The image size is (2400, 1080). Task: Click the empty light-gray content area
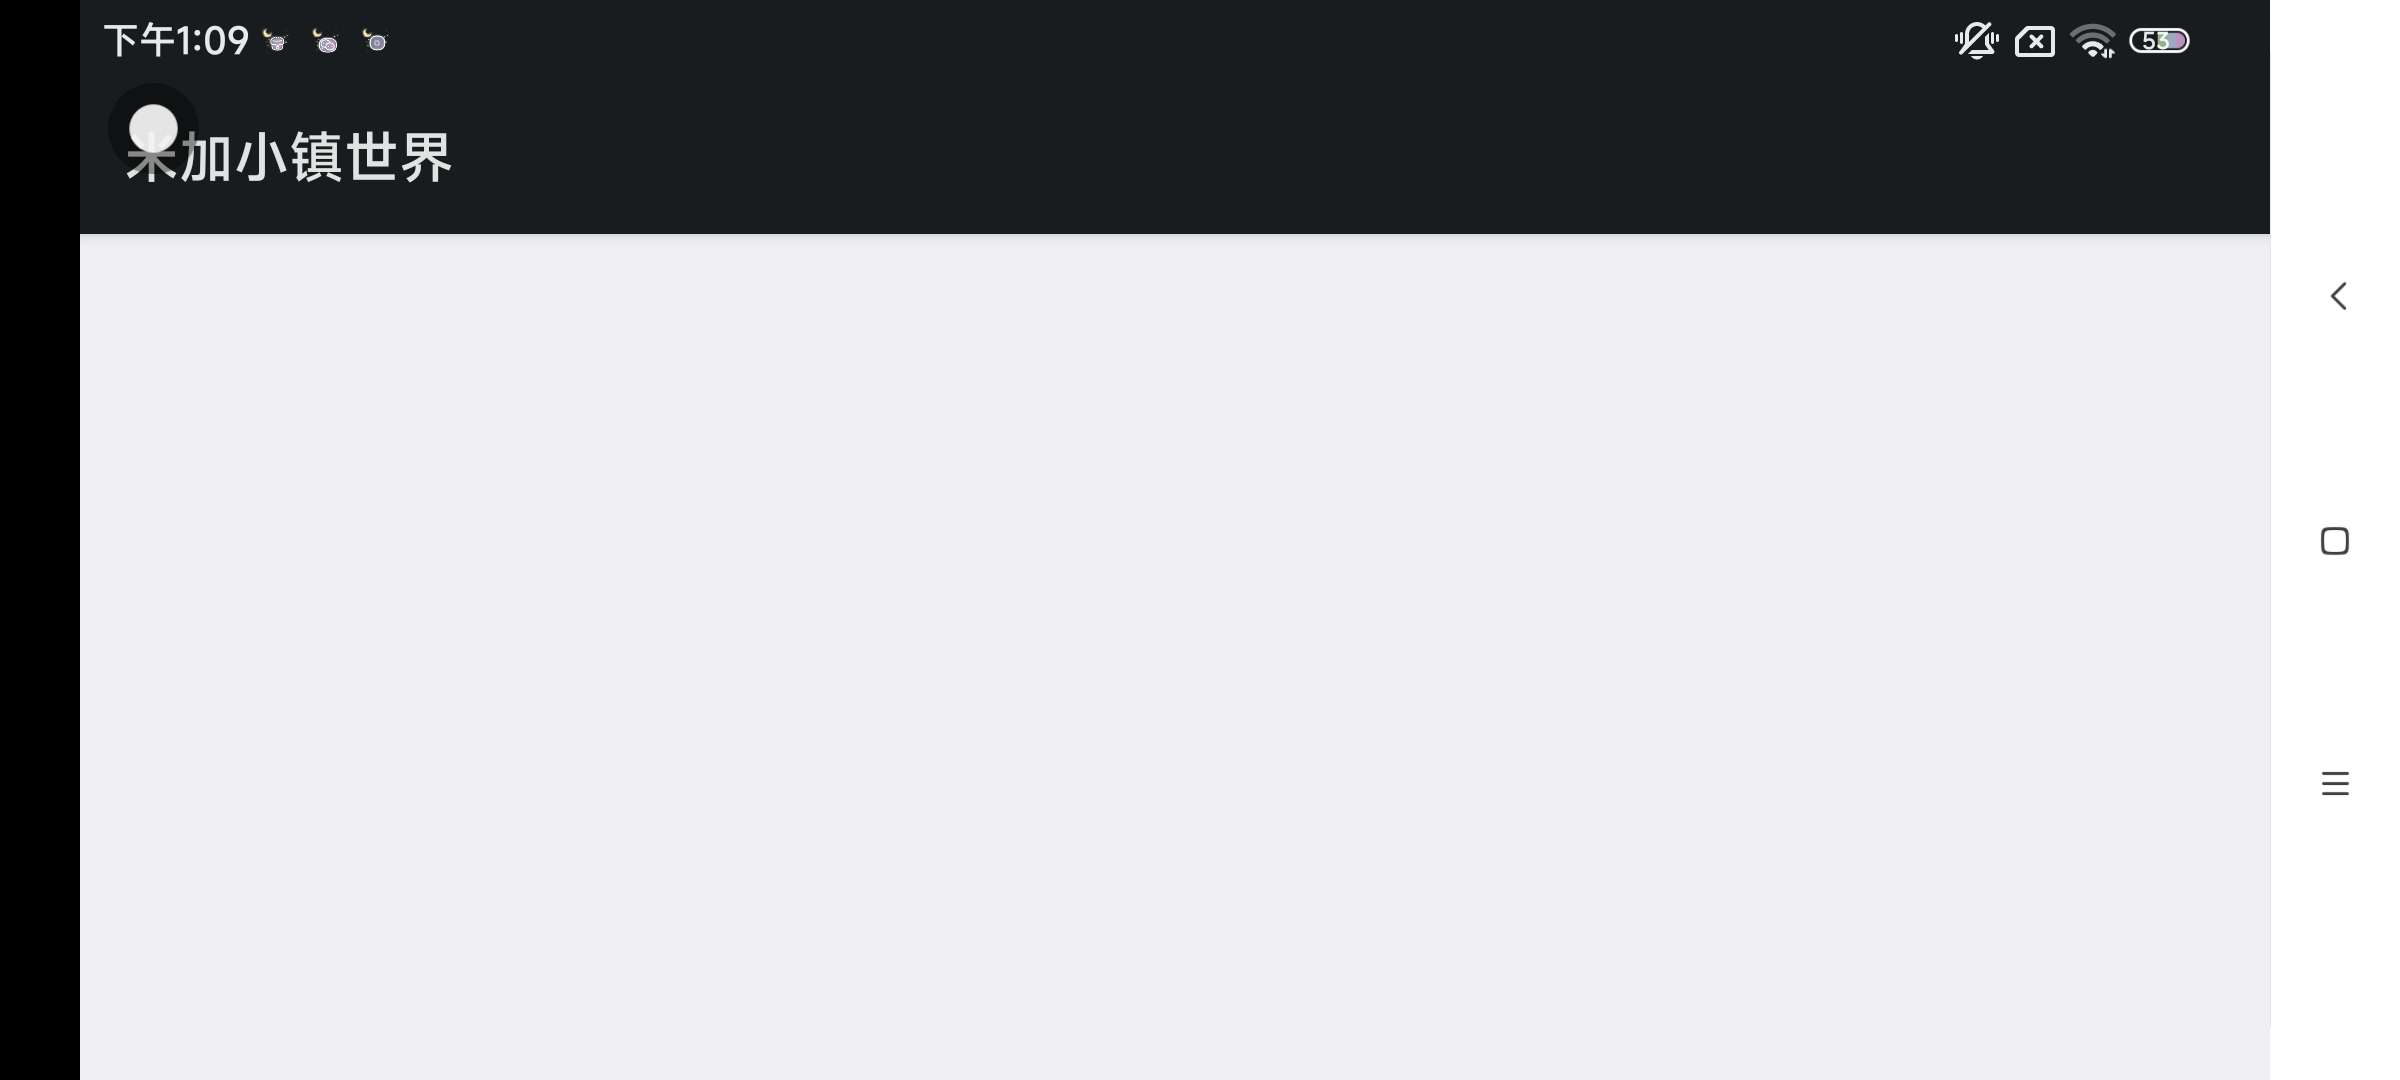[x=1175, y=657]
